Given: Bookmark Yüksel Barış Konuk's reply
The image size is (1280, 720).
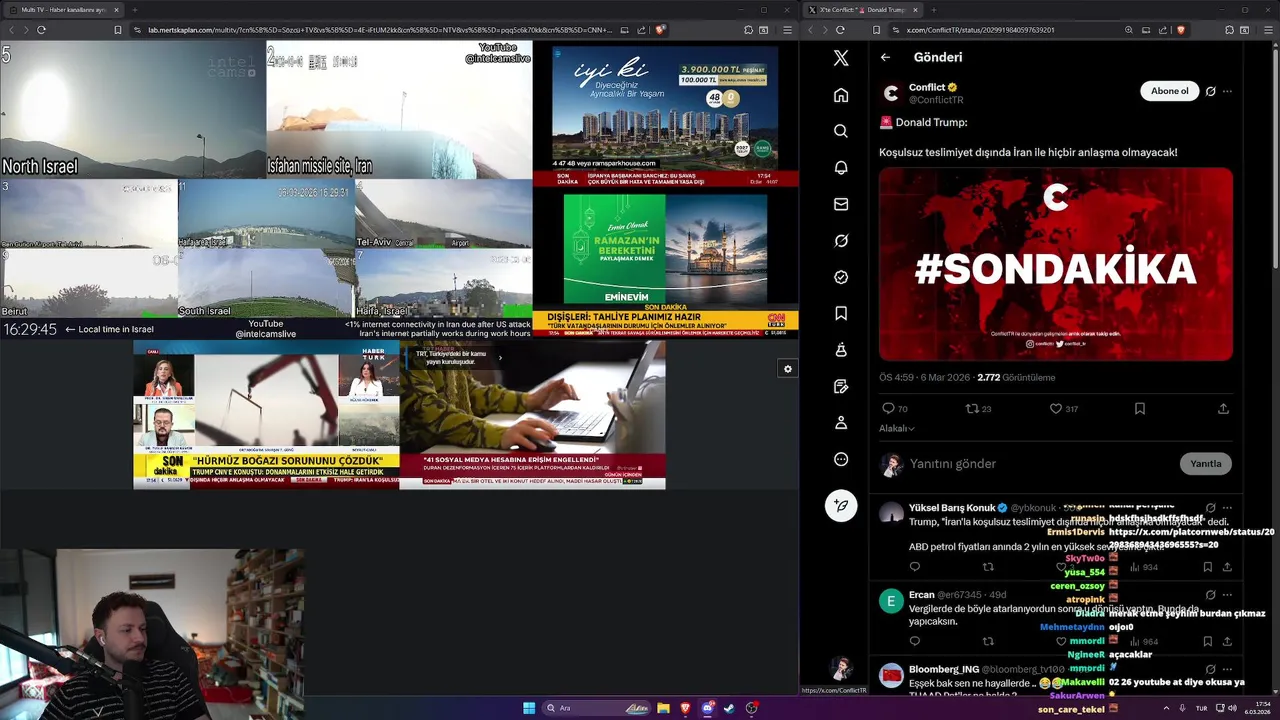Looking at the screenshot, I should pos(1208,567).
